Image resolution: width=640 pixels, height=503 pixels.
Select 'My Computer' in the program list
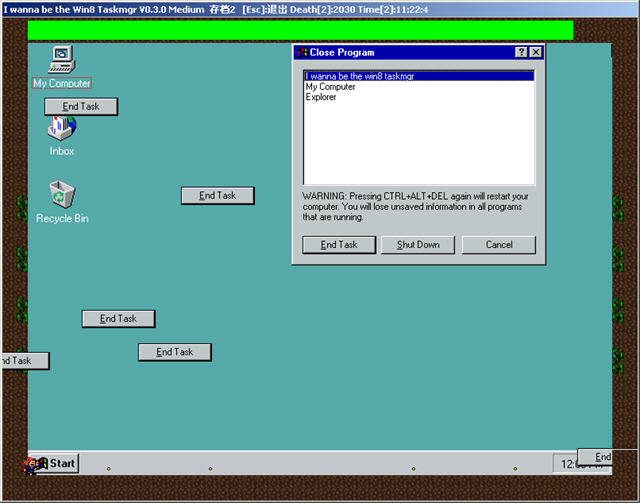(x=330, y=87)
